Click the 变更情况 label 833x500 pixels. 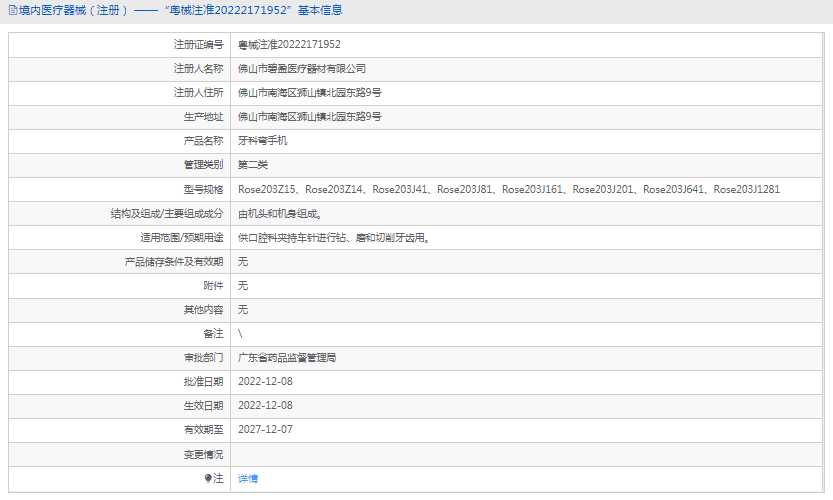[203, 454]
